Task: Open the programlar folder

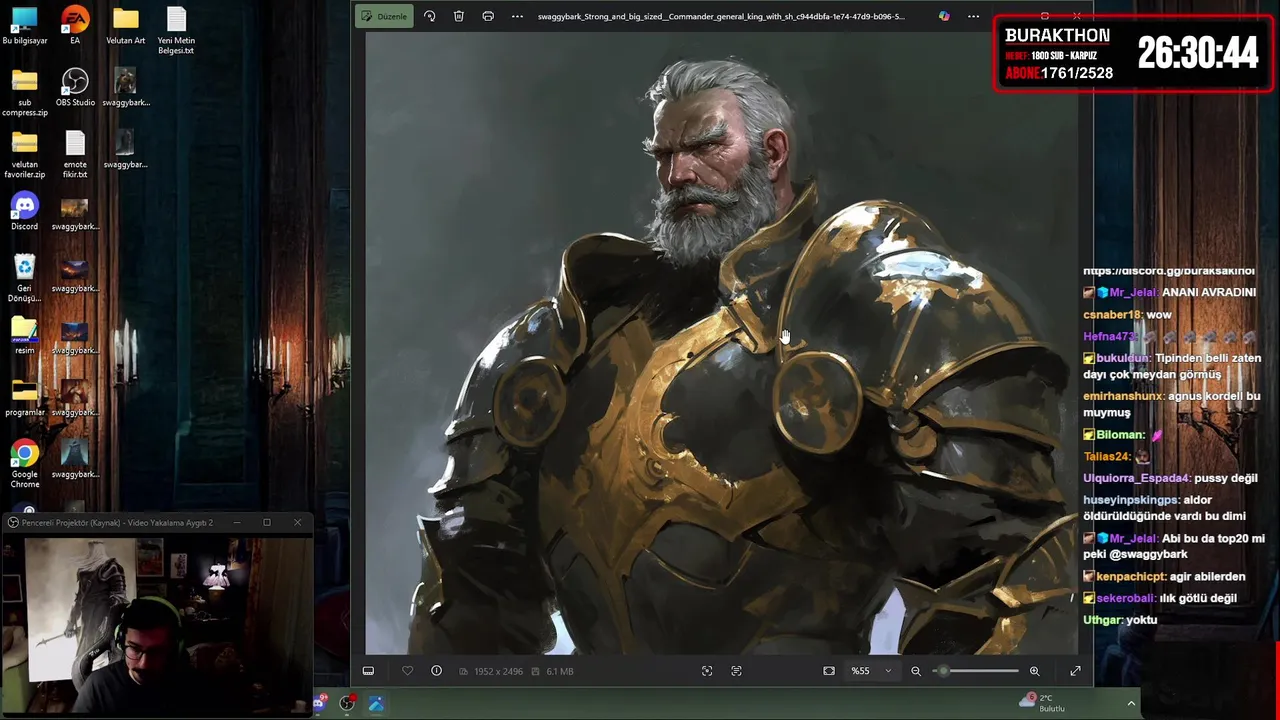Action: (x=25, y=398)
